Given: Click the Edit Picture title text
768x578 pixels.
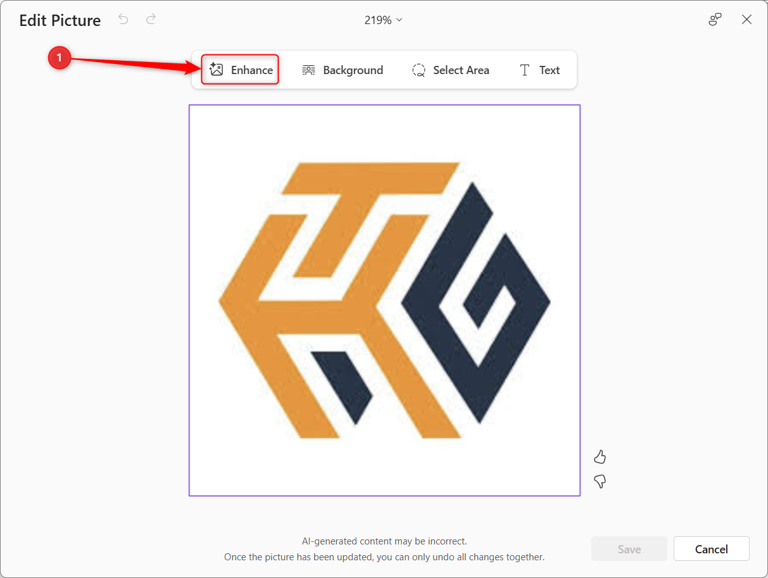Looking at the screenshot, I should [60, 20].
